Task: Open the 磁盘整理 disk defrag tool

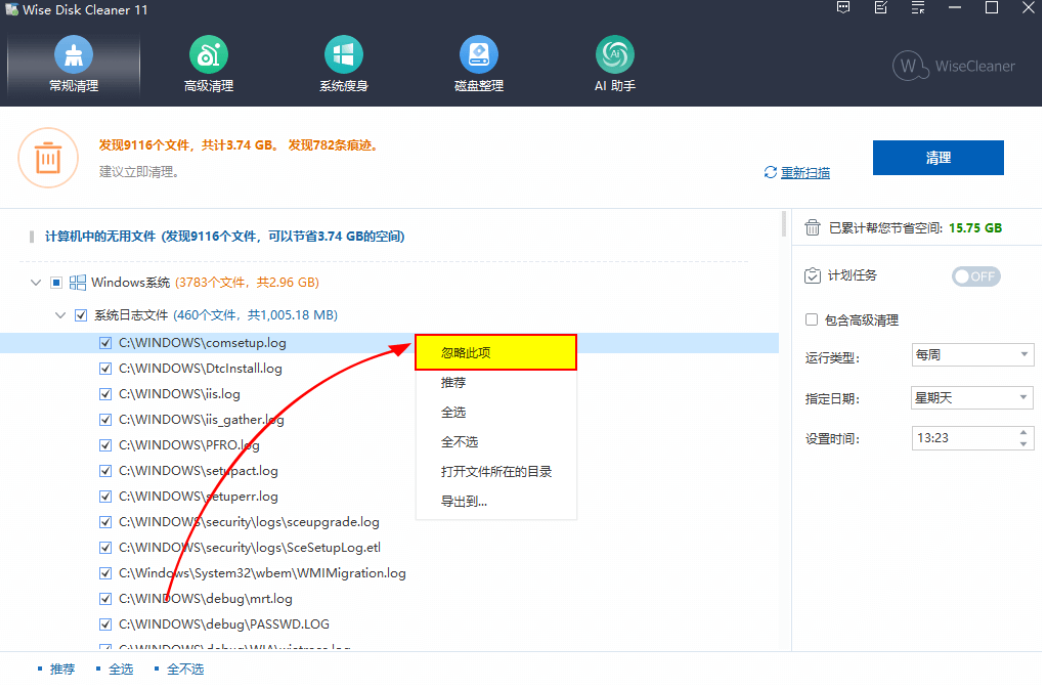Action: click(478, 64)
